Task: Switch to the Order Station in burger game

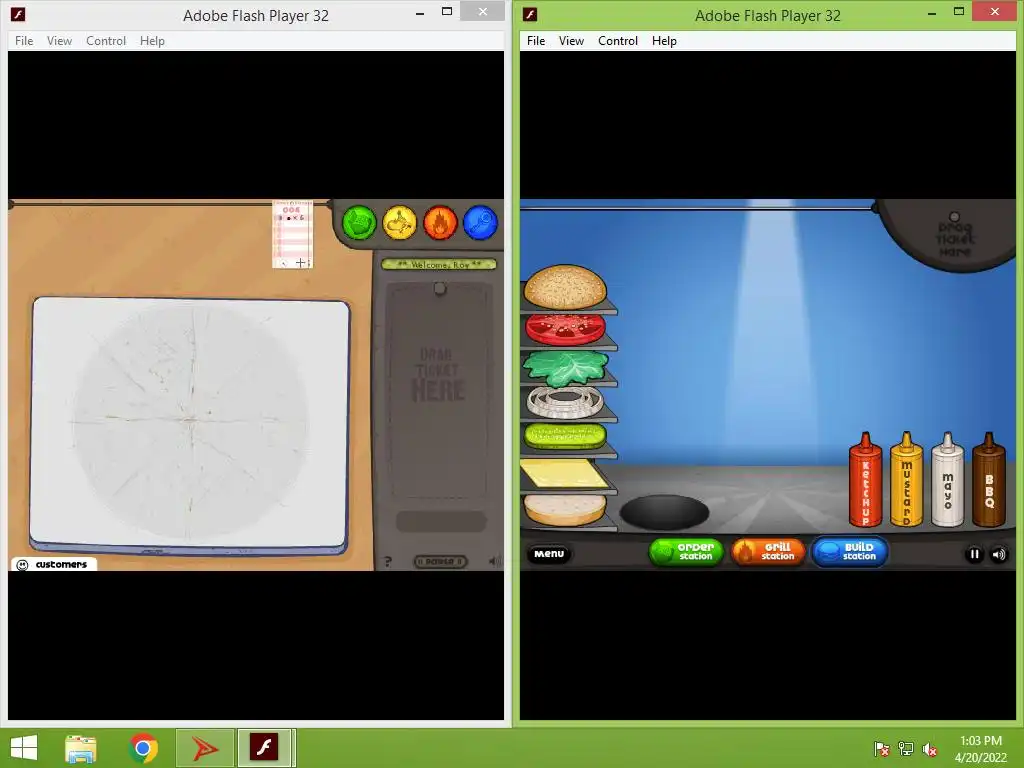Action: [686, 552]
